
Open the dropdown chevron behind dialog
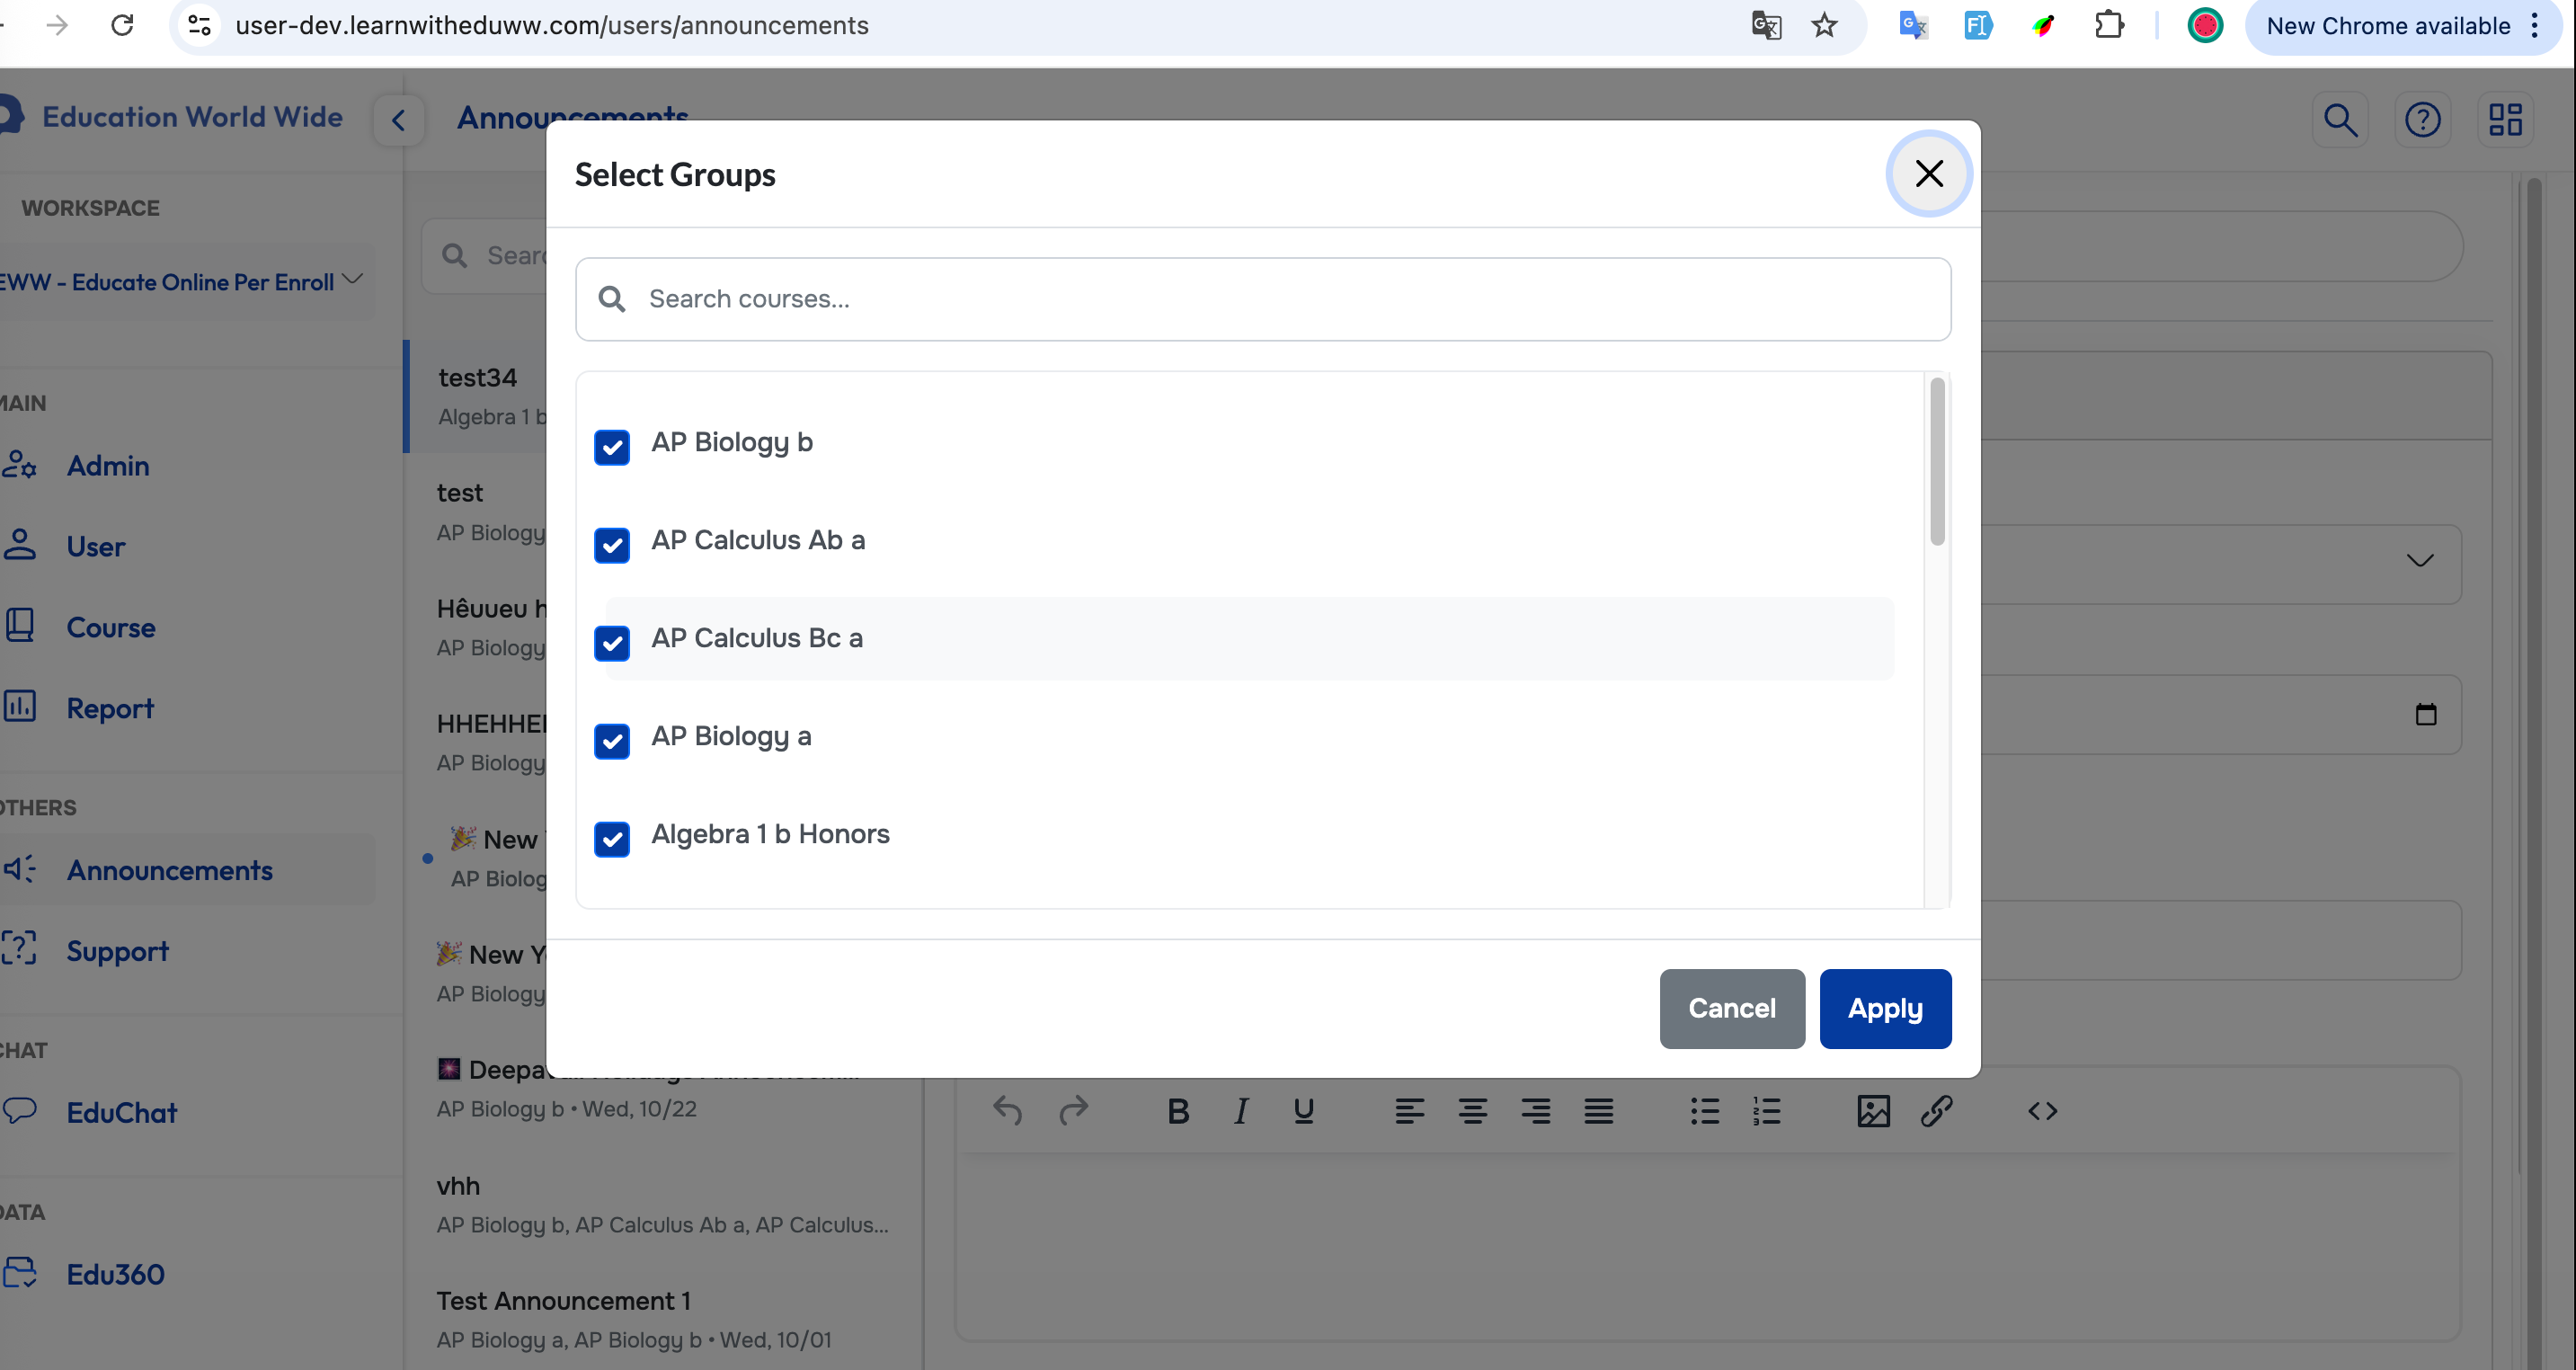tap(2419, 560)
